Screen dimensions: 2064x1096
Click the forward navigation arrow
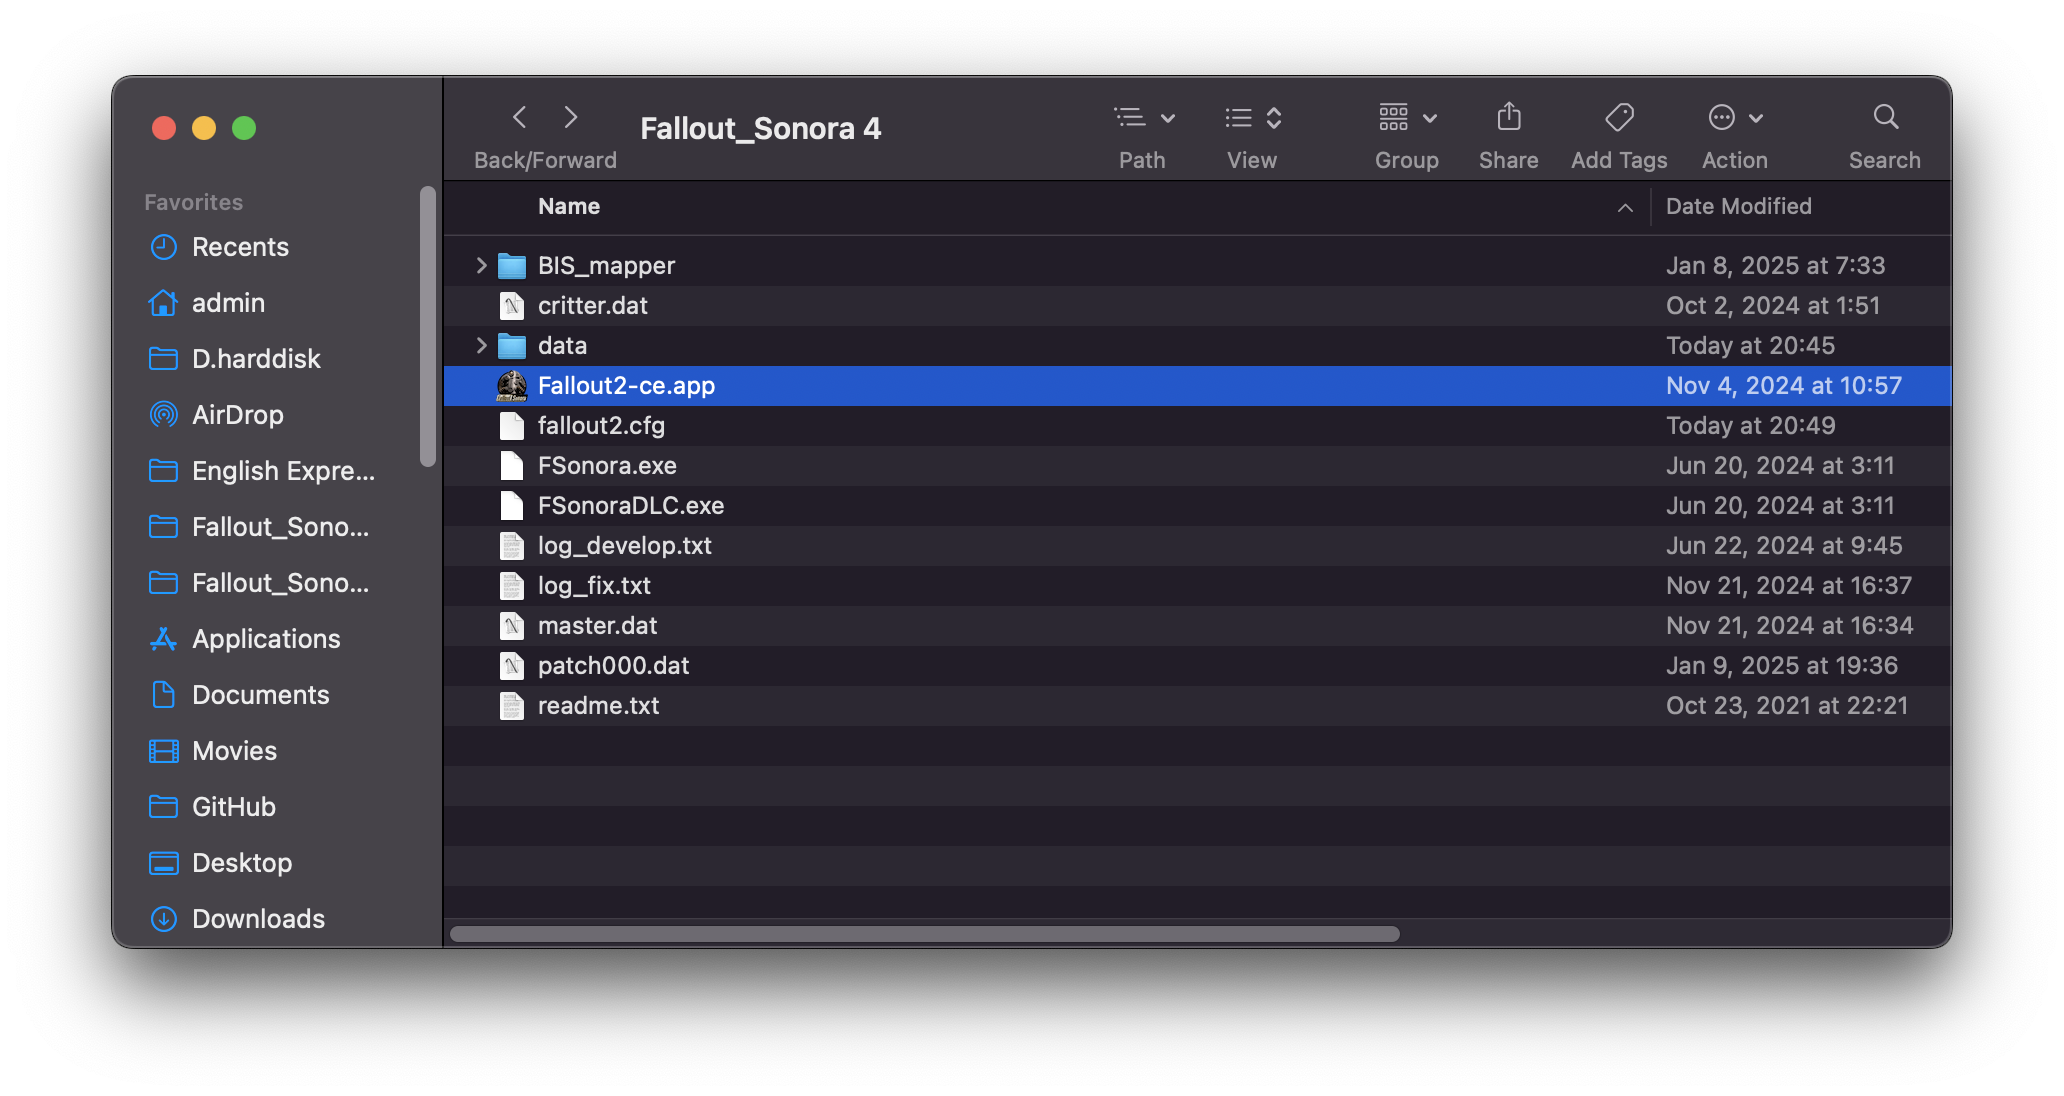coord(571,117)
